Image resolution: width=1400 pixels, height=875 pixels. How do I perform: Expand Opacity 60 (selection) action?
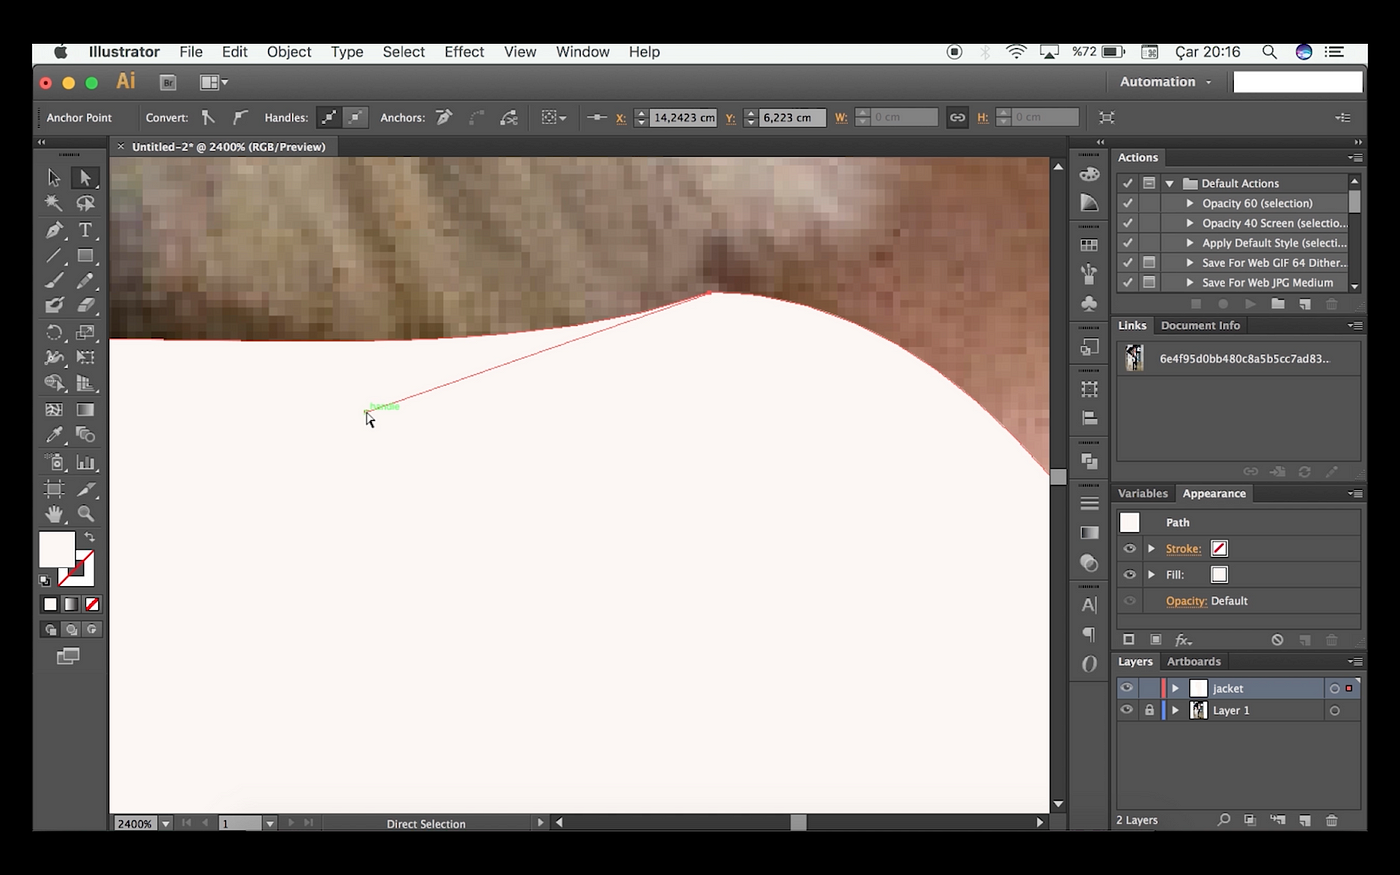point(1190,203)
